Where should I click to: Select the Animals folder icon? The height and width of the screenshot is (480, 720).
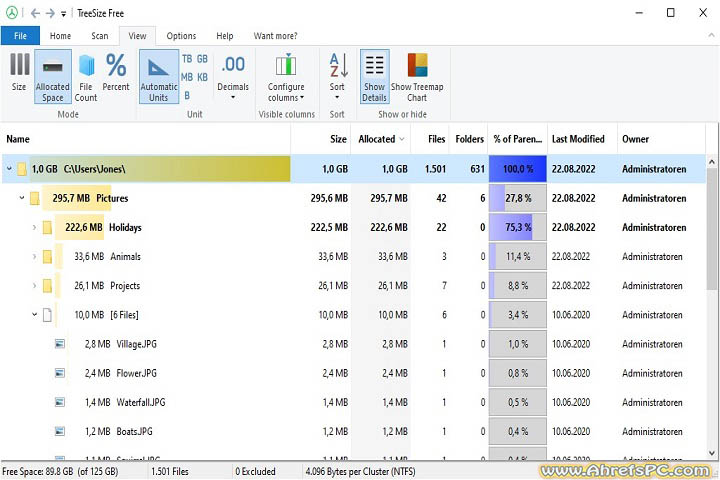[x=47, y=256]
